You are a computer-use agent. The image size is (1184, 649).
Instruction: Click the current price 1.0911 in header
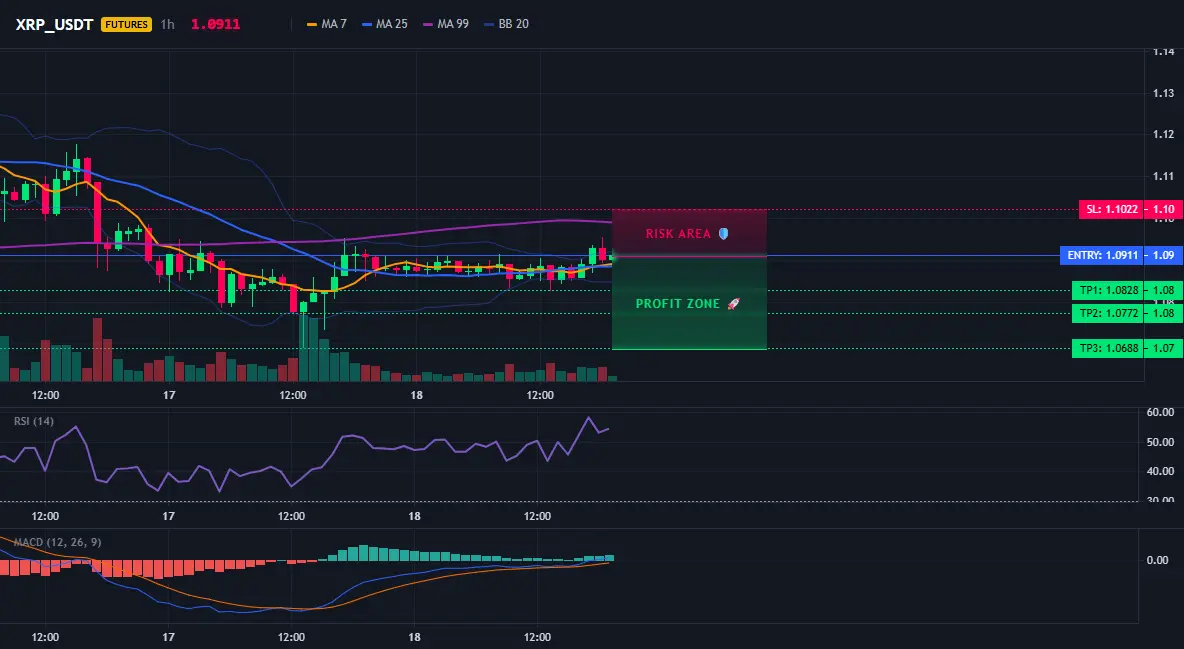[x=215, y=24]
